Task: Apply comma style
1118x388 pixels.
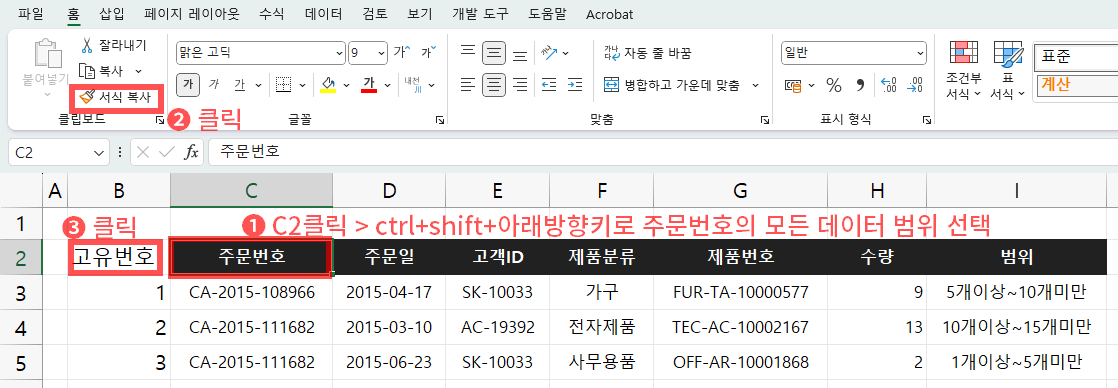Action: (x=860, y=86)
